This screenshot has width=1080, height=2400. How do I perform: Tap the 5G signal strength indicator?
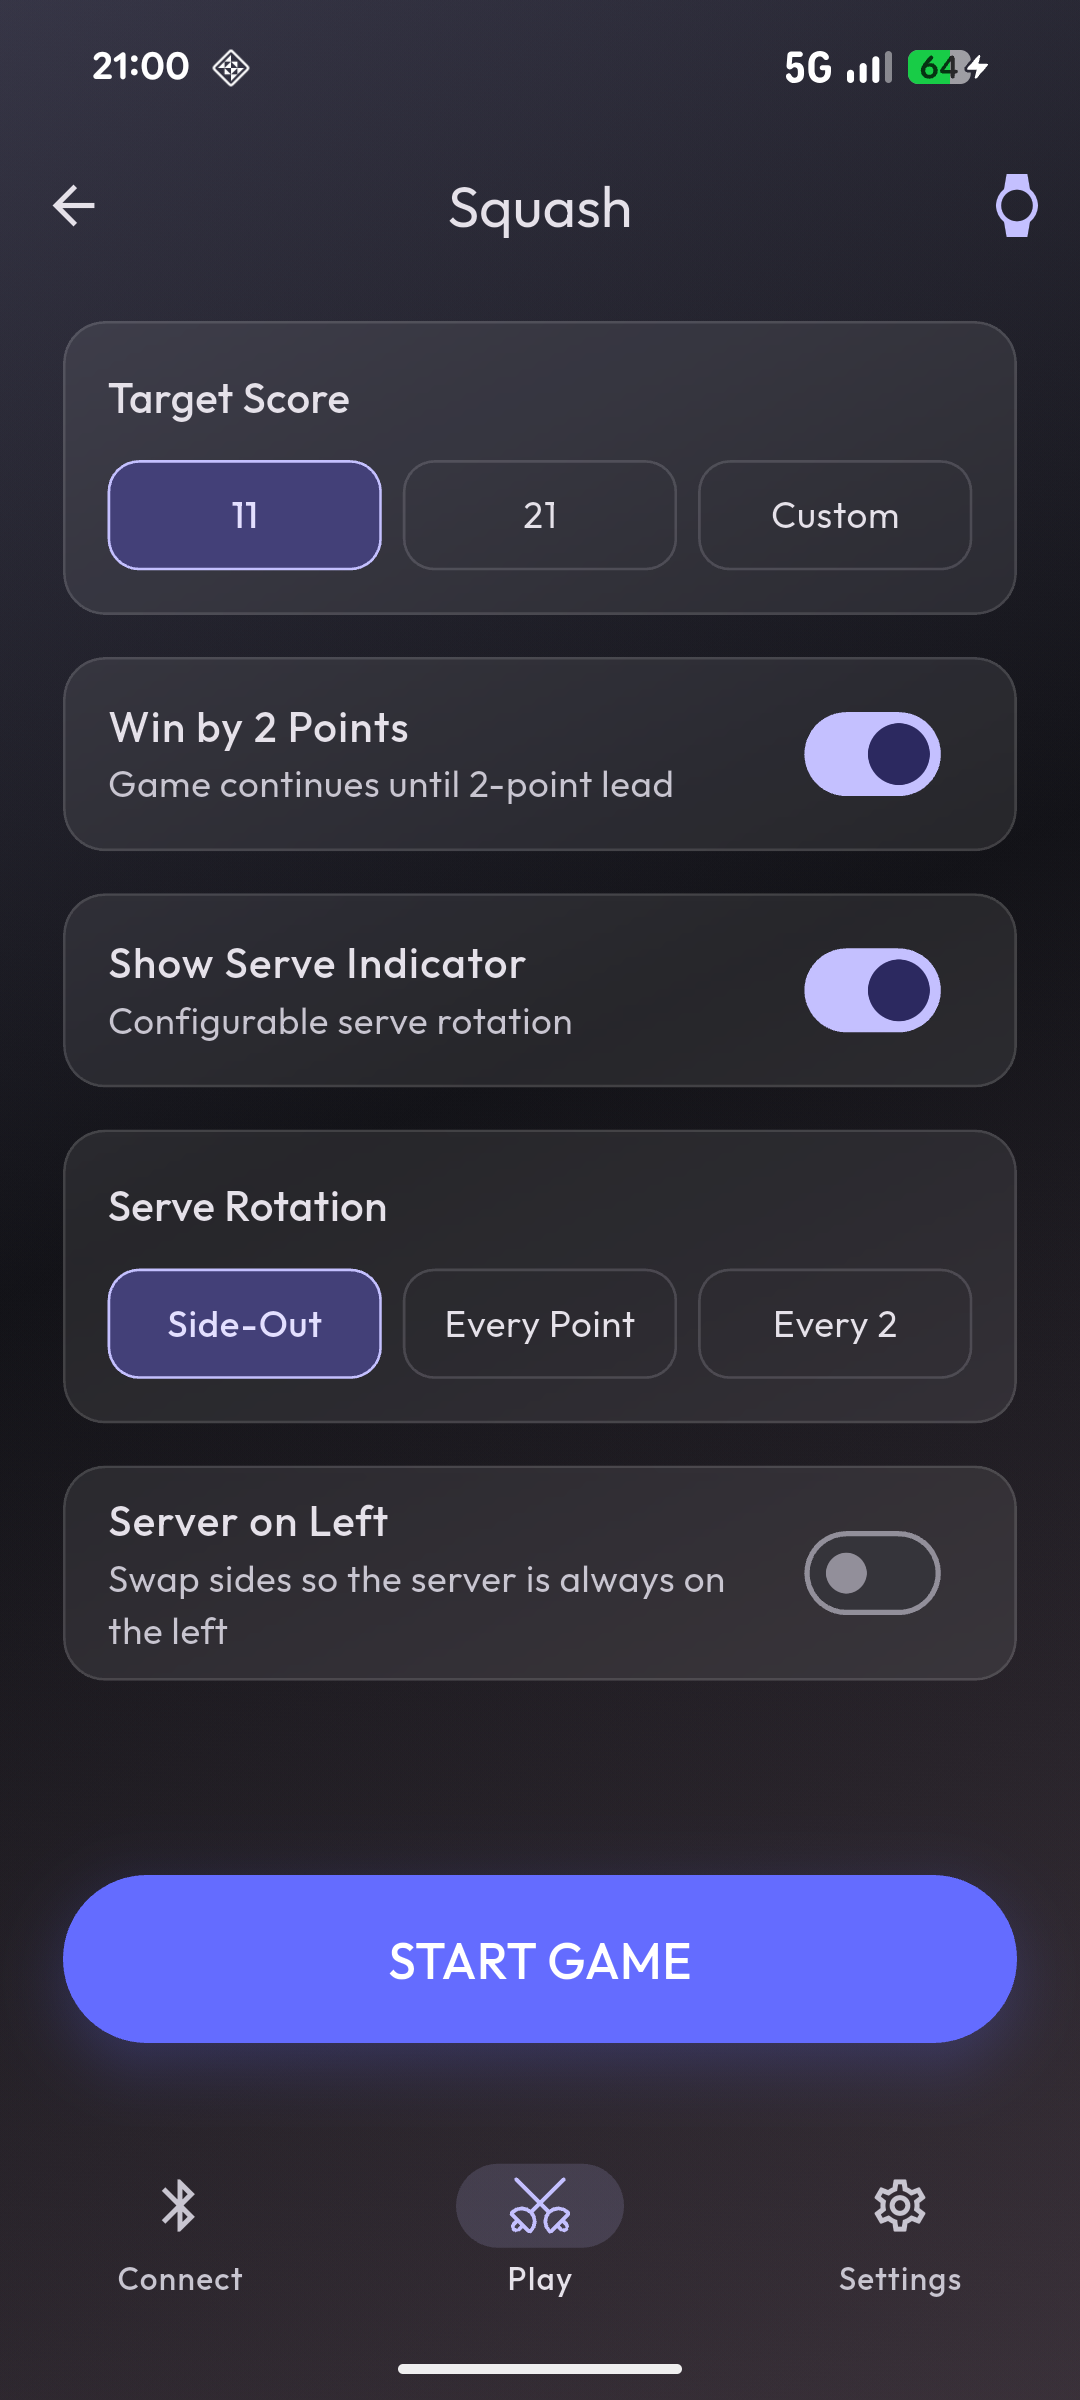(838, 67)
